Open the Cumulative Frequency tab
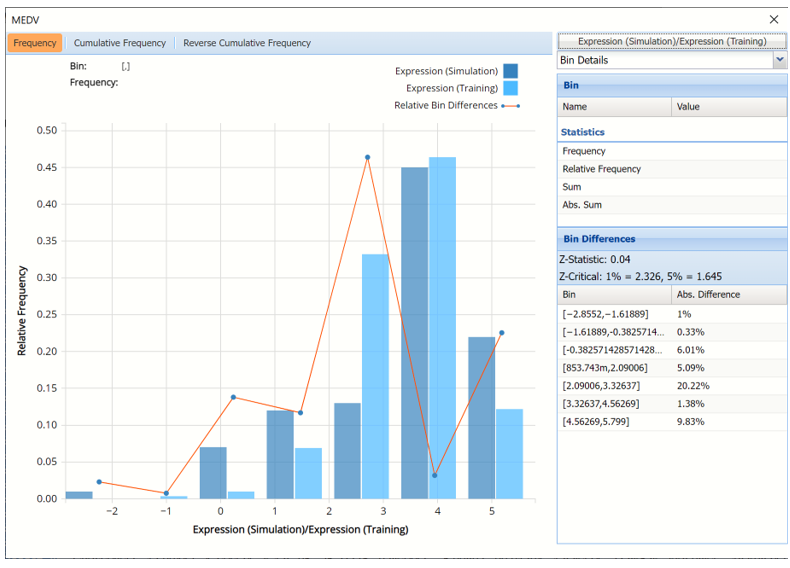The width and height of the screenshot is (790, 568). [119, 43]
